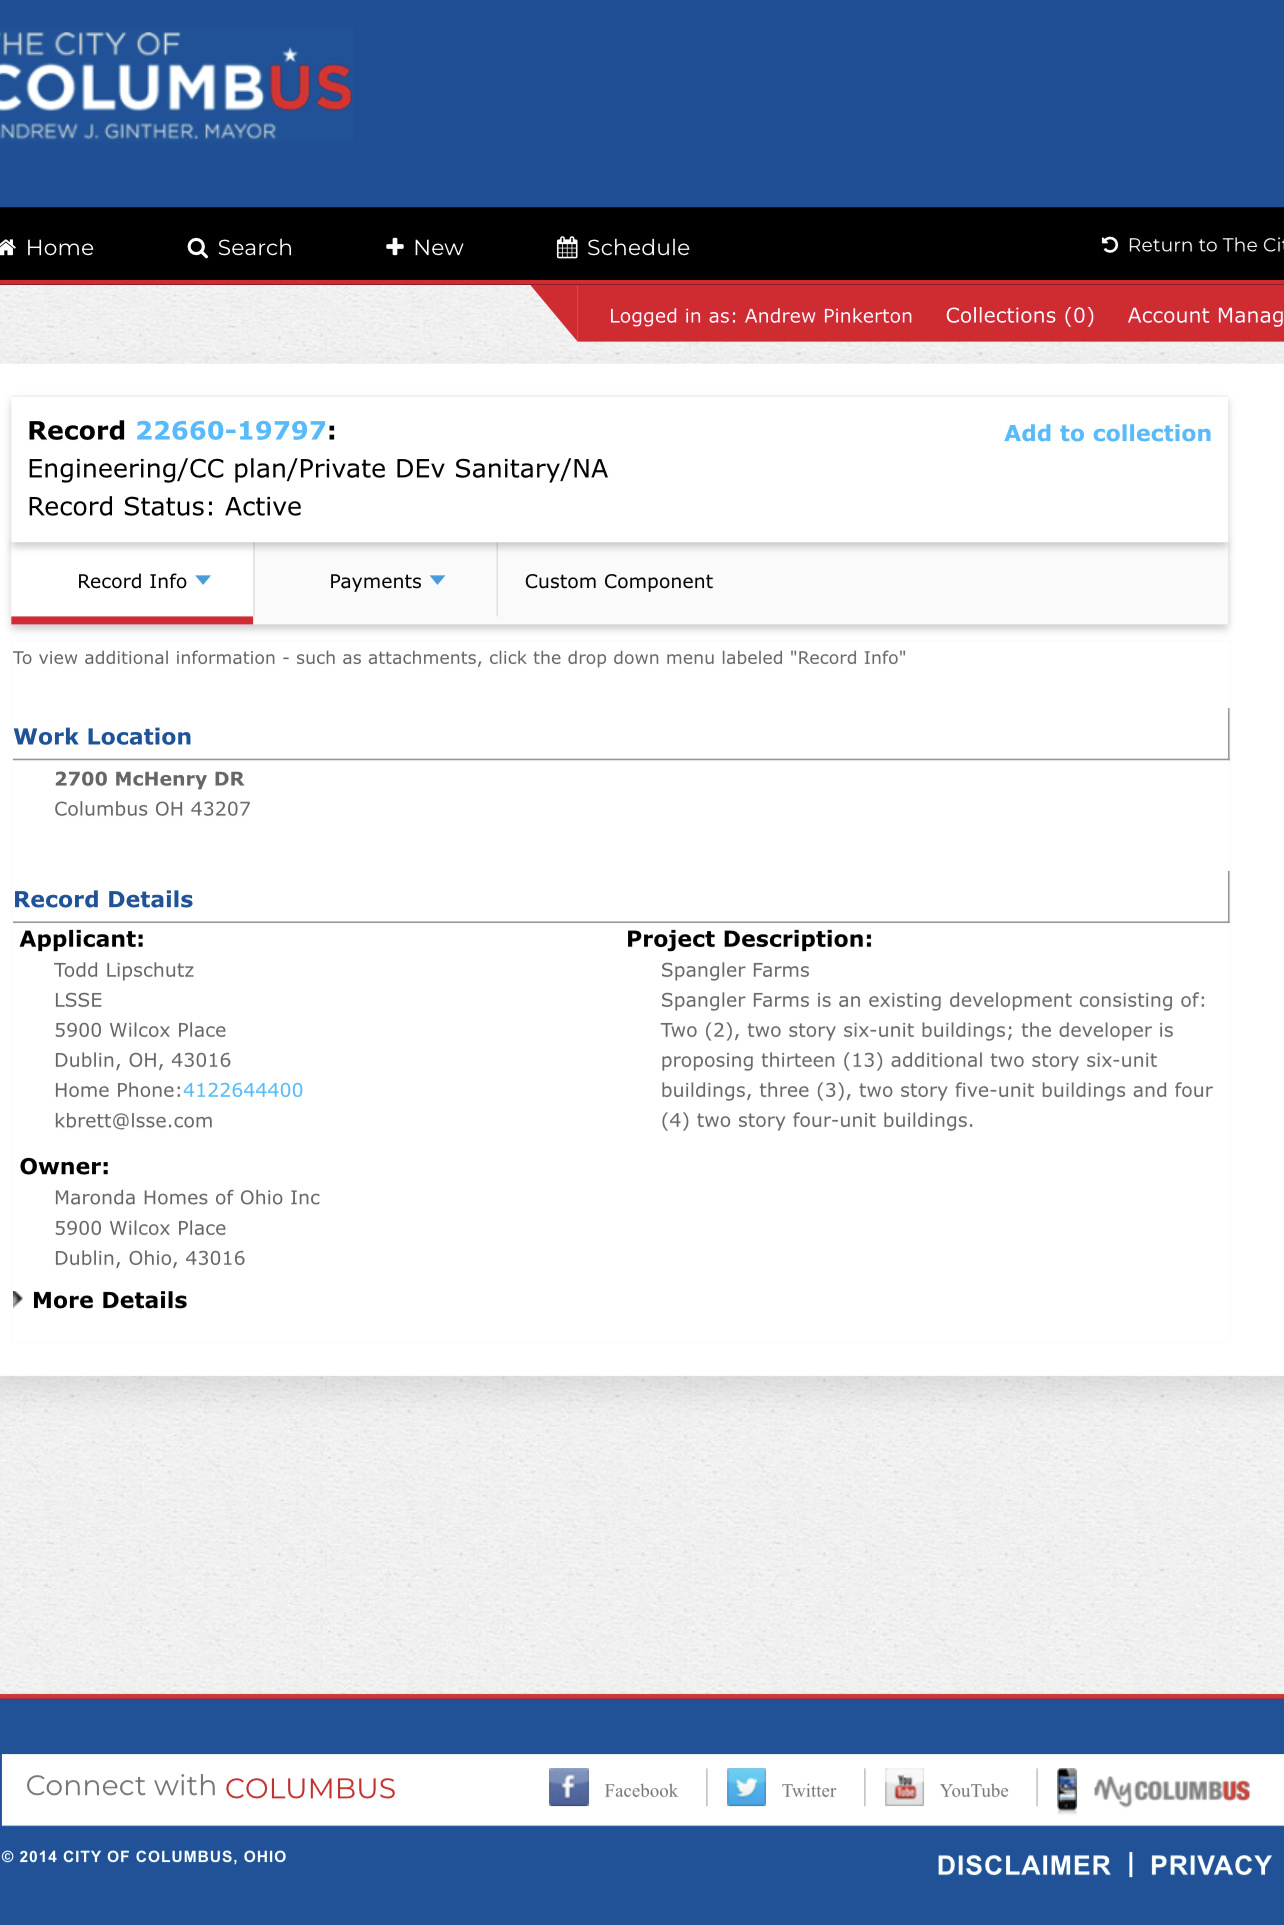The width and height of the screenshot is (1284, 1925).
Task: Open the MyColumbus phone app icon
Action: (1067, 1789)
